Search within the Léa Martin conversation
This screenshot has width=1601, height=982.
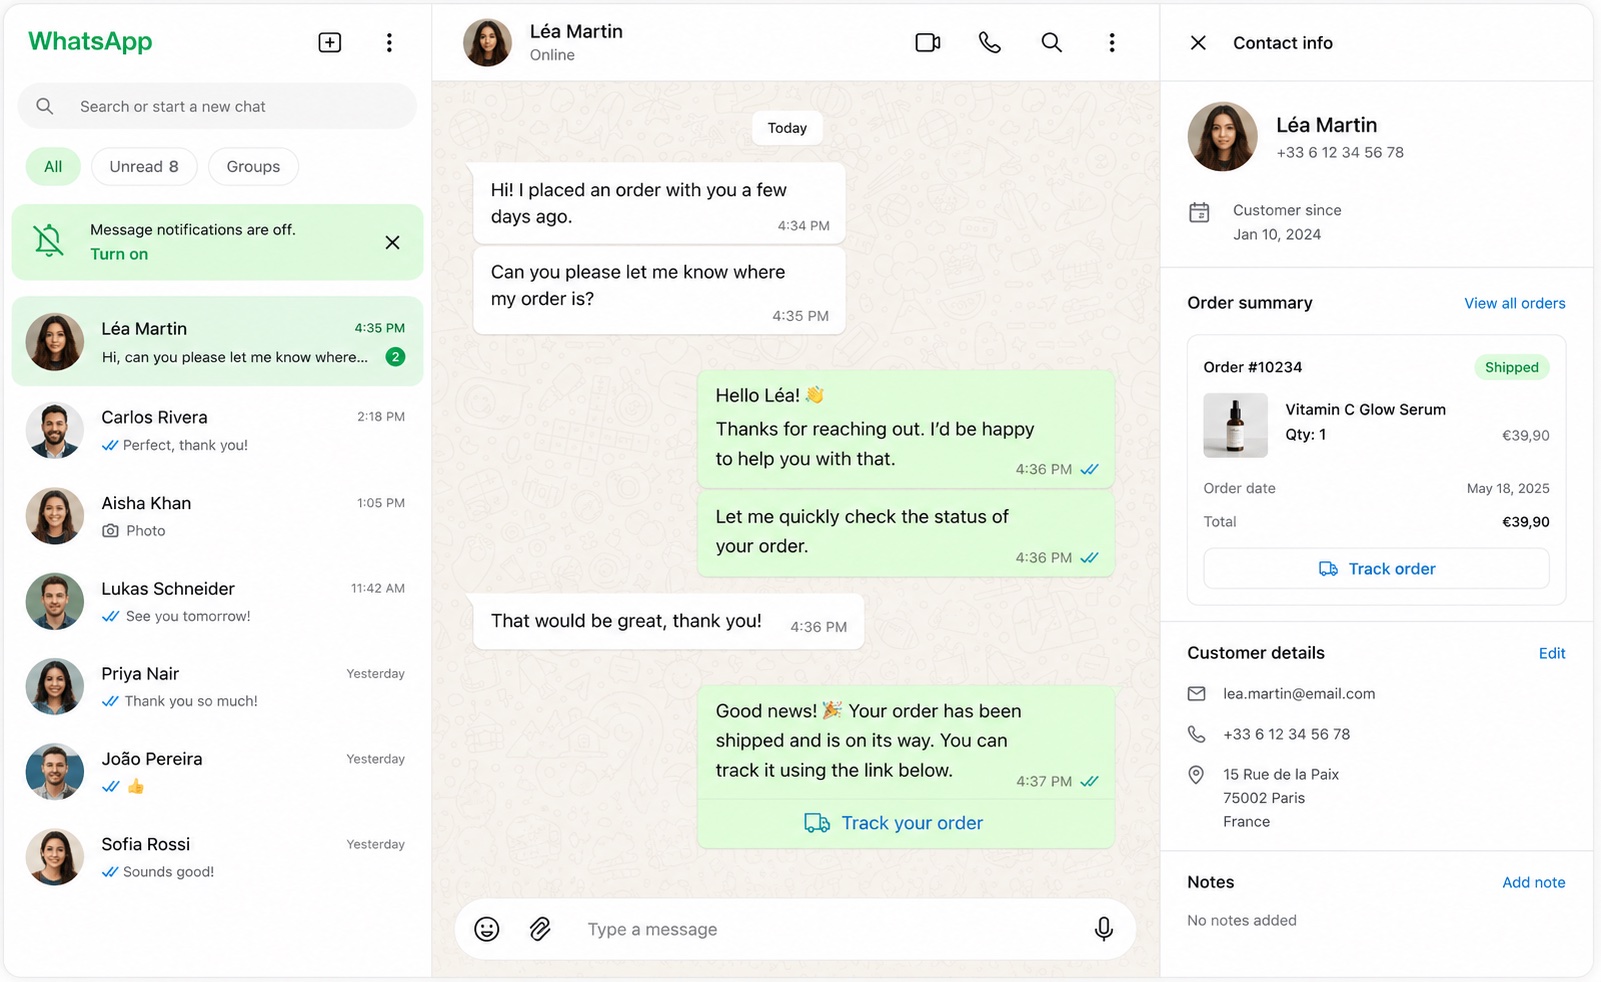click(x=1051, y=42)
